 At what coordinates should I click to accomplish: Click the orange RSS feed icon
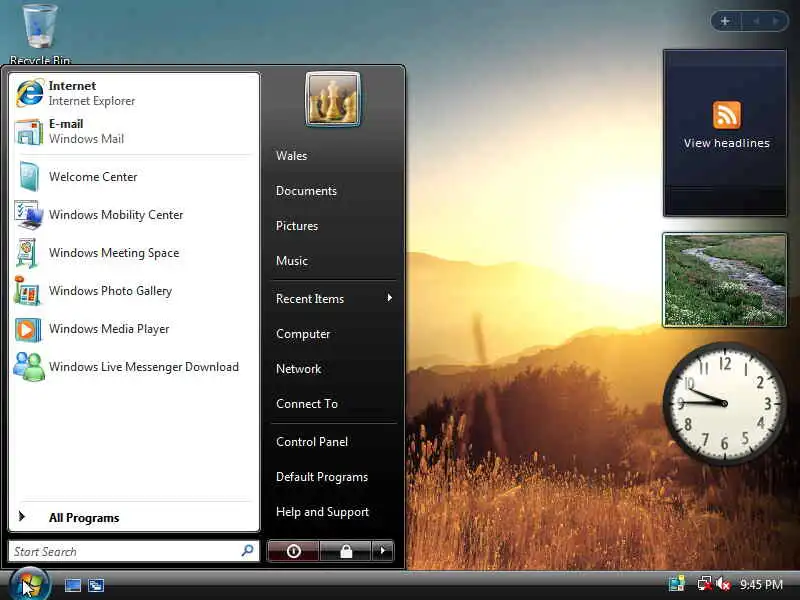coord(726,115)
